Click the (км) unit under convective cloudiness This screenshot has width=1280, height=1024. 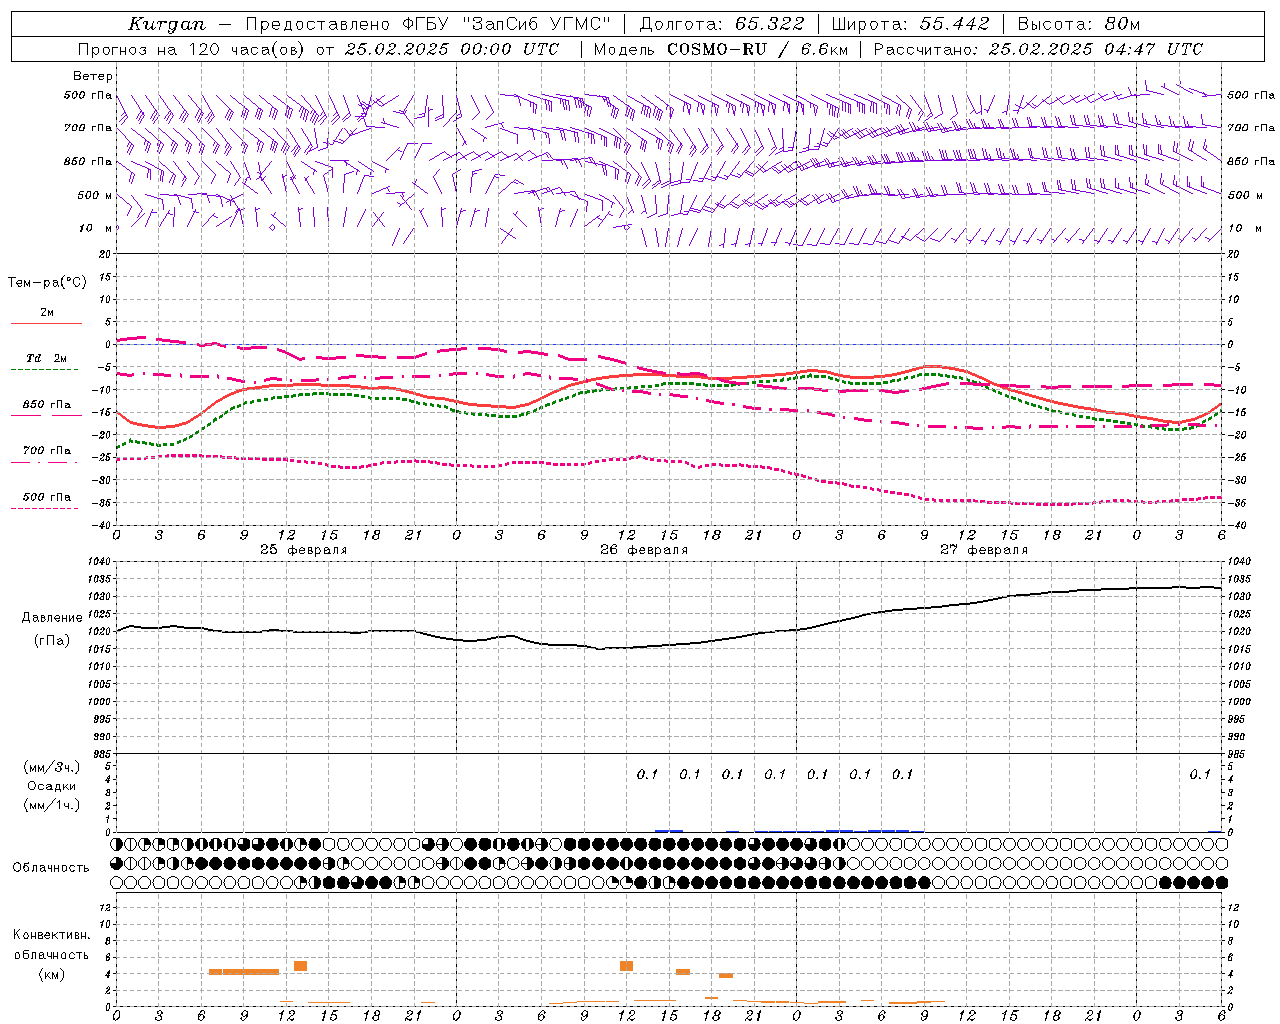pos(51,975)
